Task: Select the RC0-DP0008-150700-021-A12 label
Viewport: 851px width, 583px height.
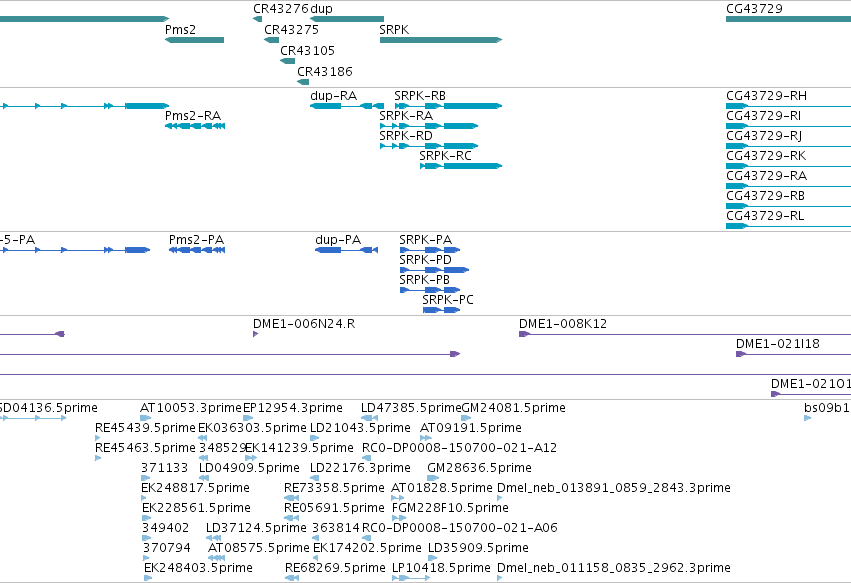Action: click(x=459, y=448)
